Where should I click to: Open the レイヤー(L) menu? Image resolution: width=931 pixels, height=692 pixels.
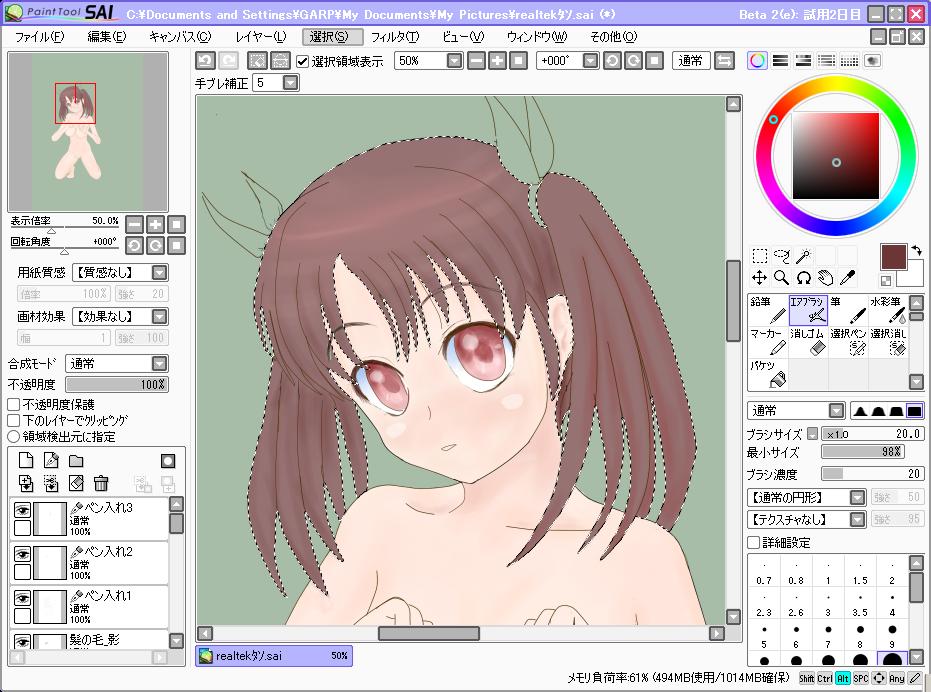pos(261,37)
